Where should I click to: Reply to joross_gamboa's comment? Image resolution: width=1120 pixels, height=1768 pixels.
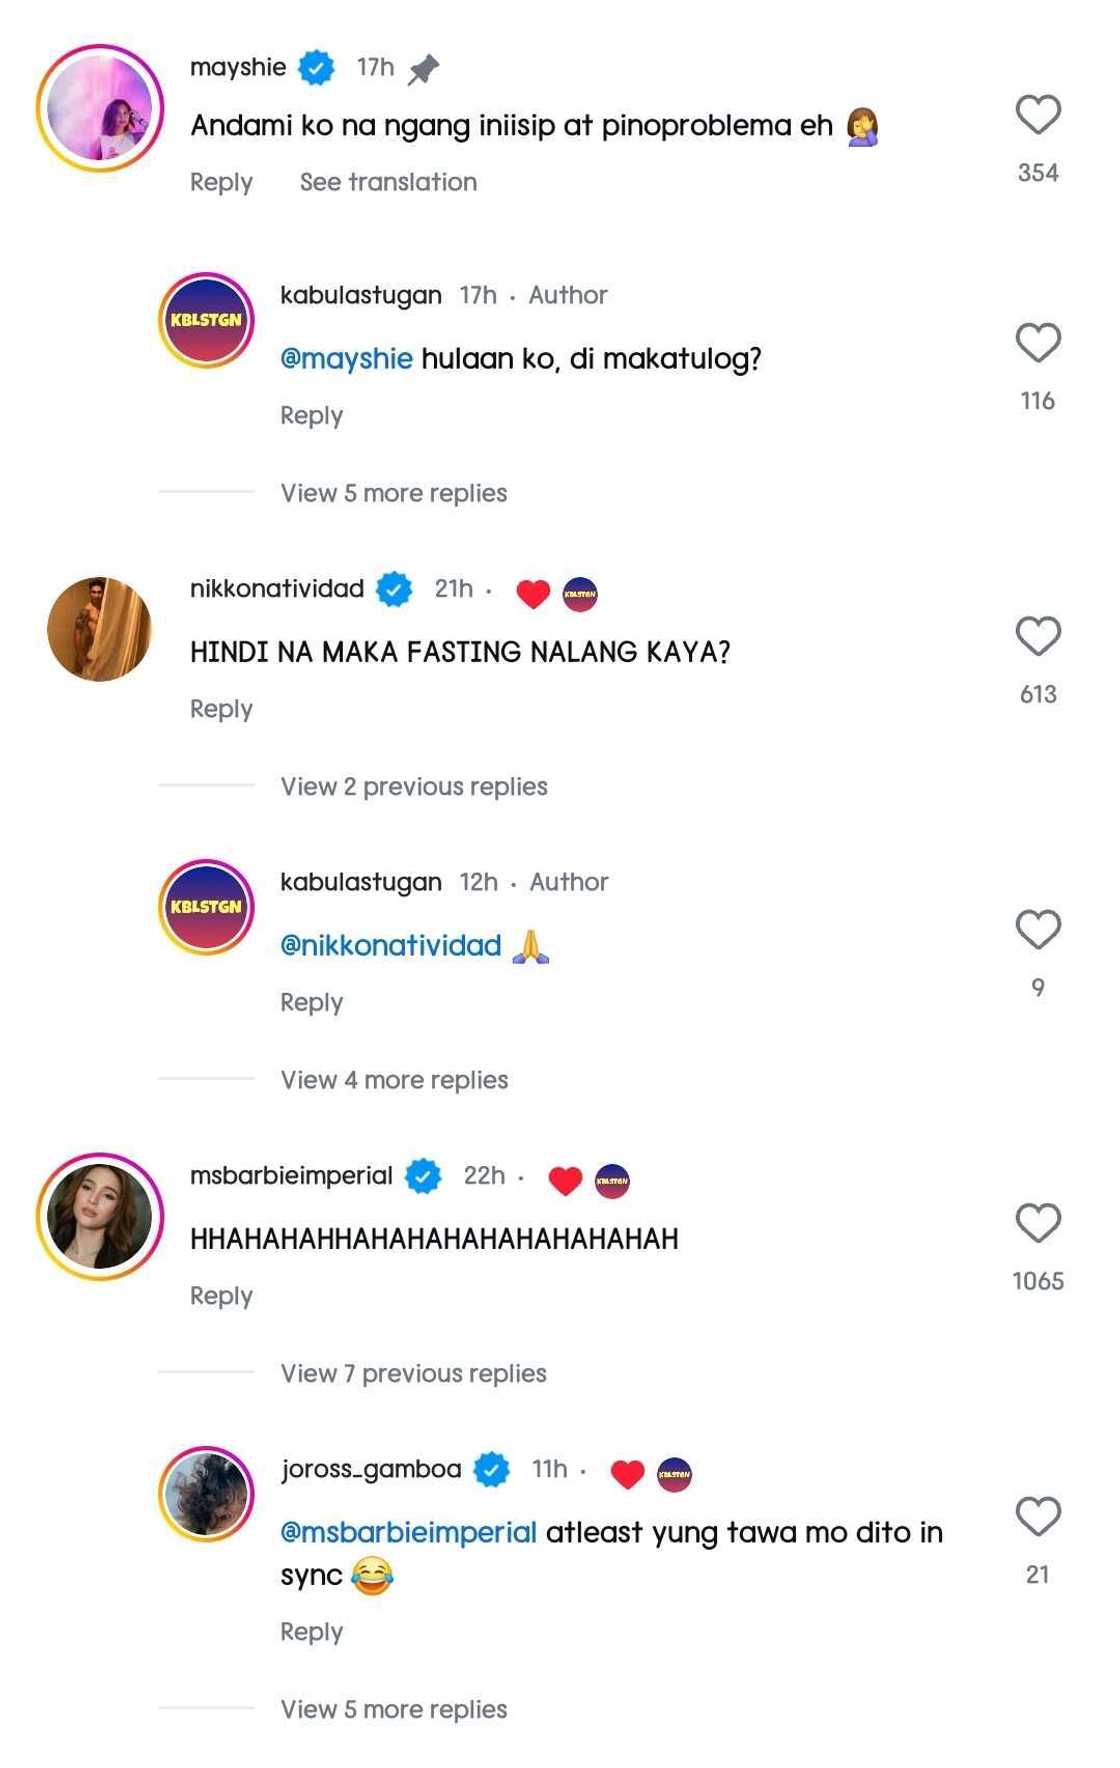coord(311,1632)
